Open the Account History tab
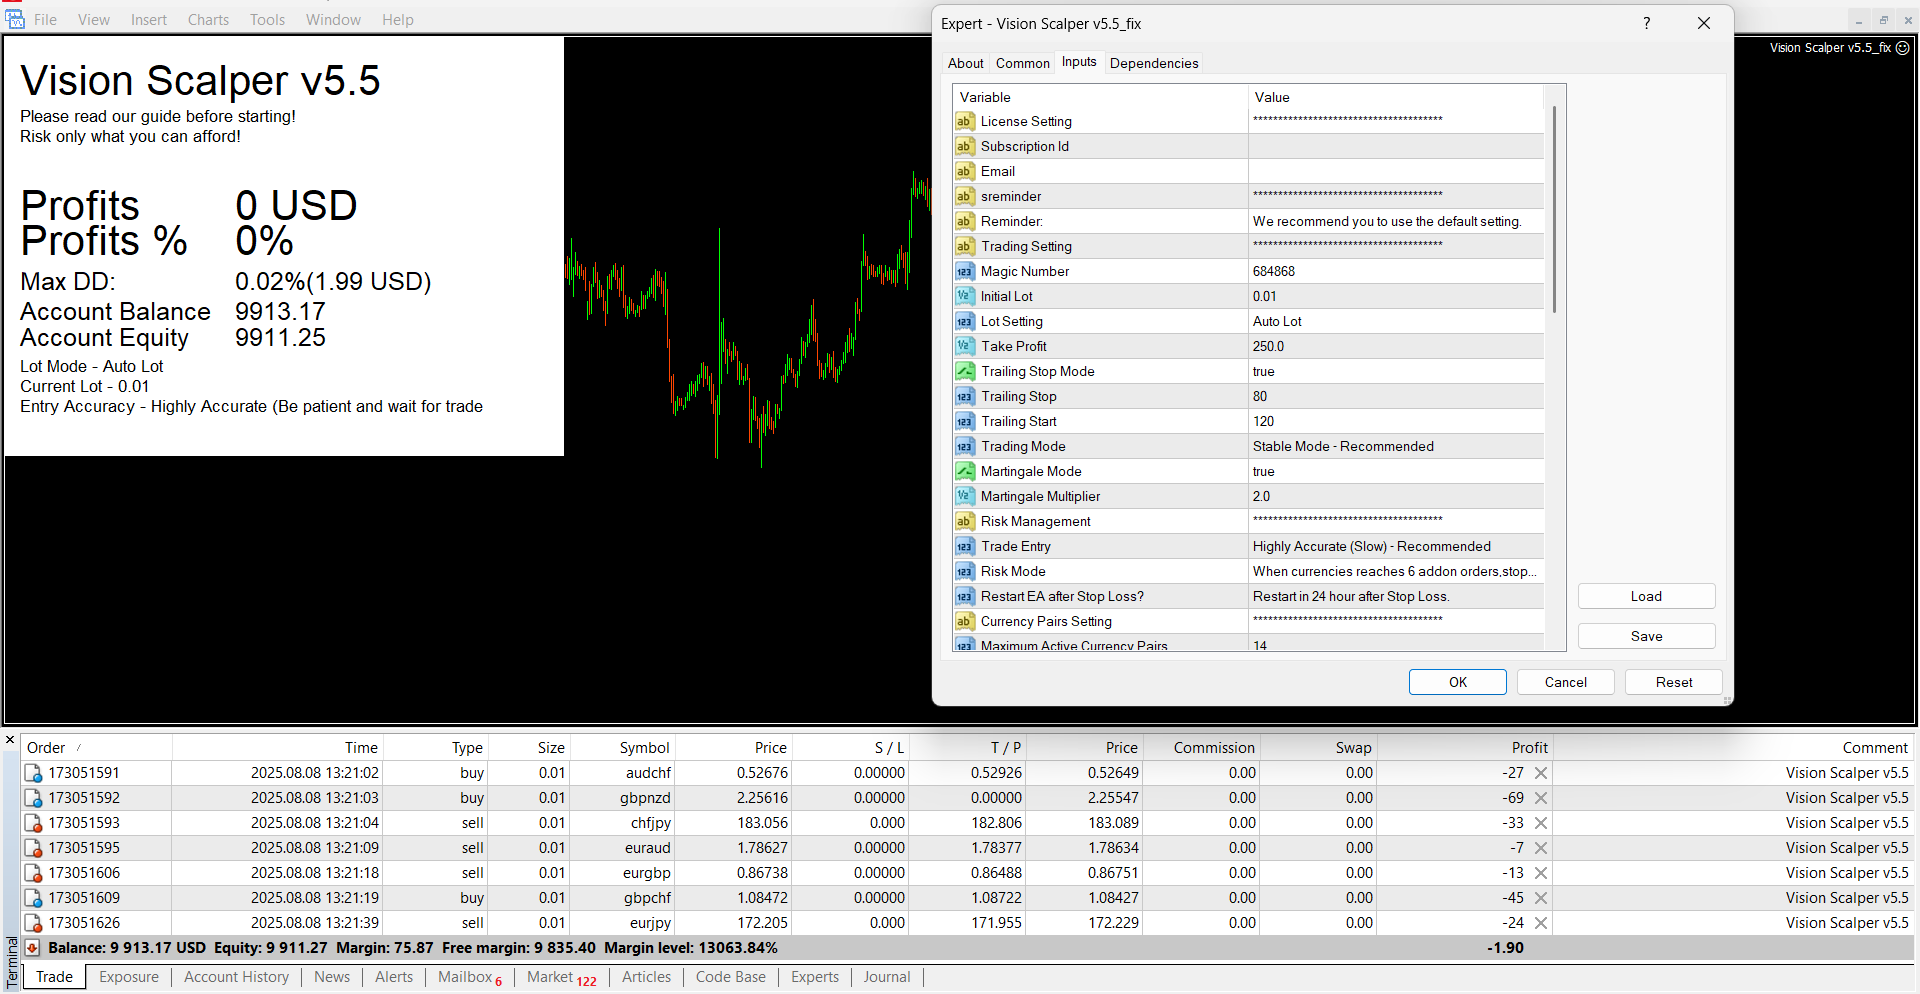Viewport: 1920px width, 994px height. 236,977
